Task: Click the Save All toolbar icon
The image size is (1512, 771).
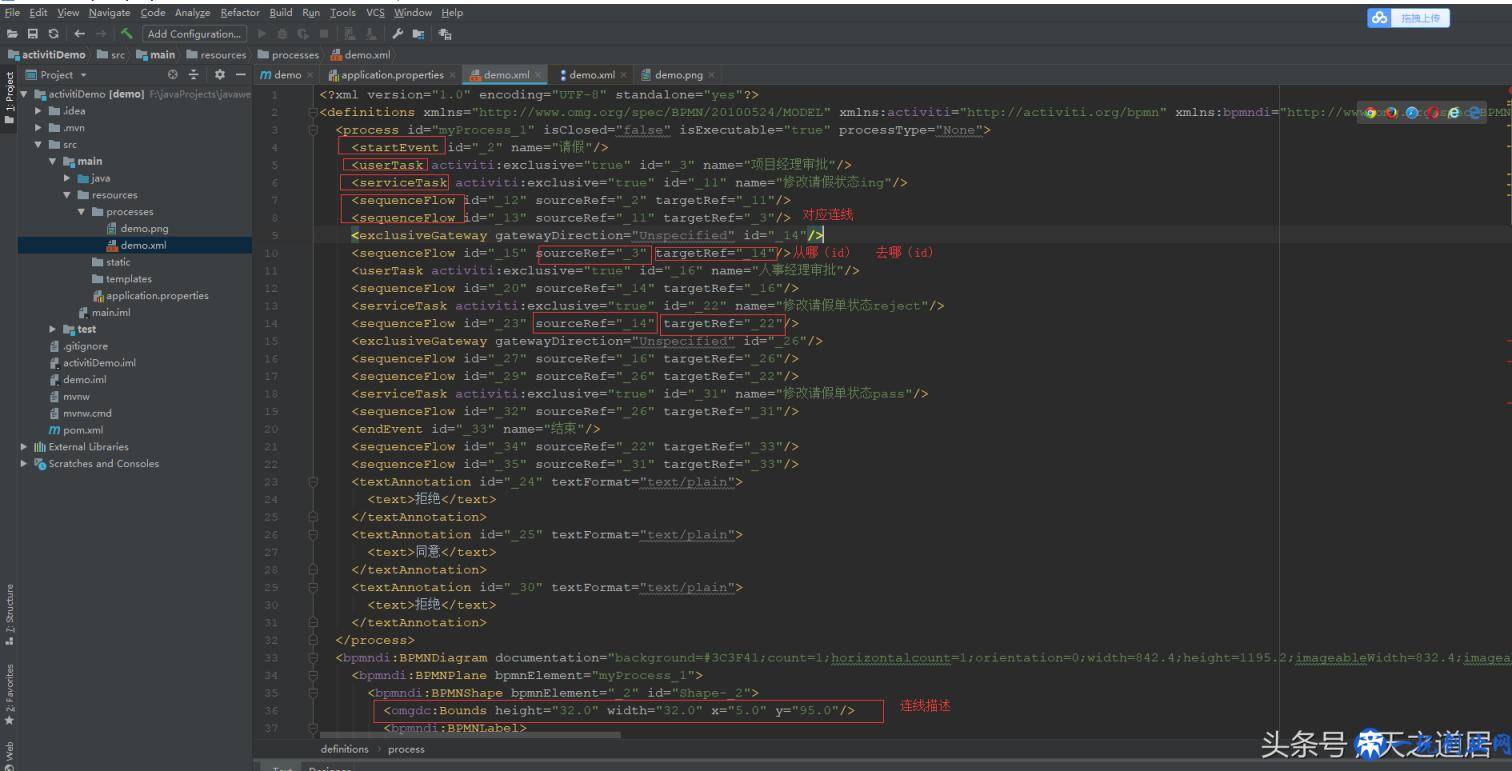Action: click(x=32, y=34)
